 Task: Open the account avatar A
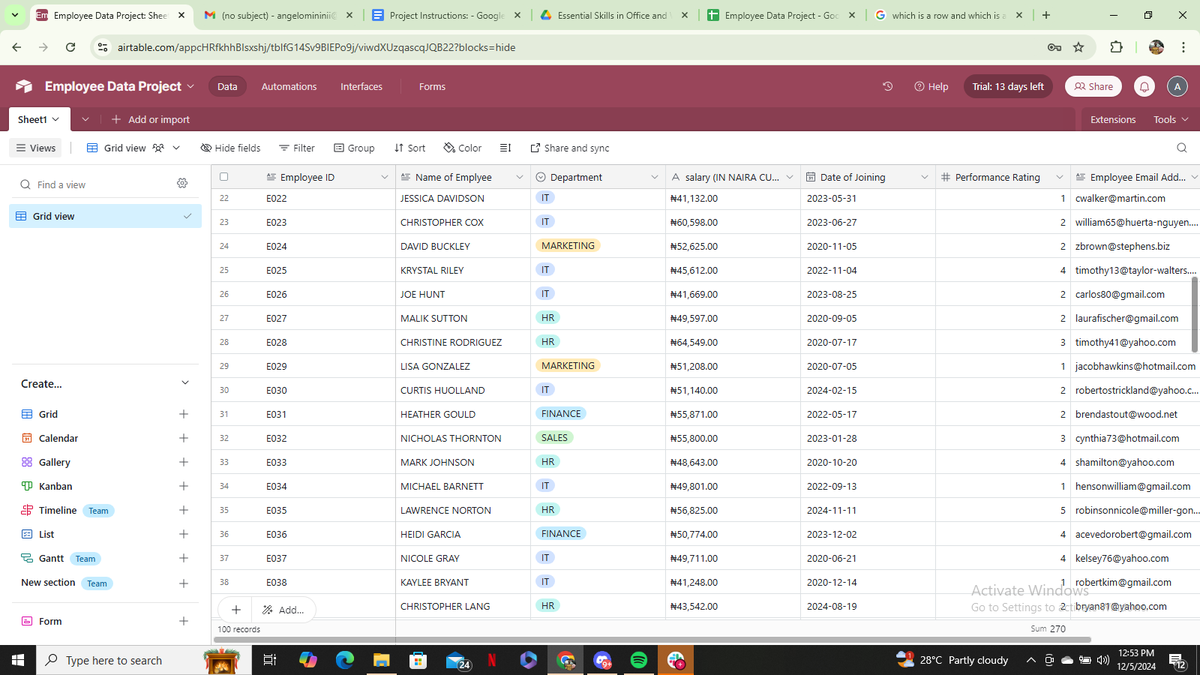click(1177, 87)
